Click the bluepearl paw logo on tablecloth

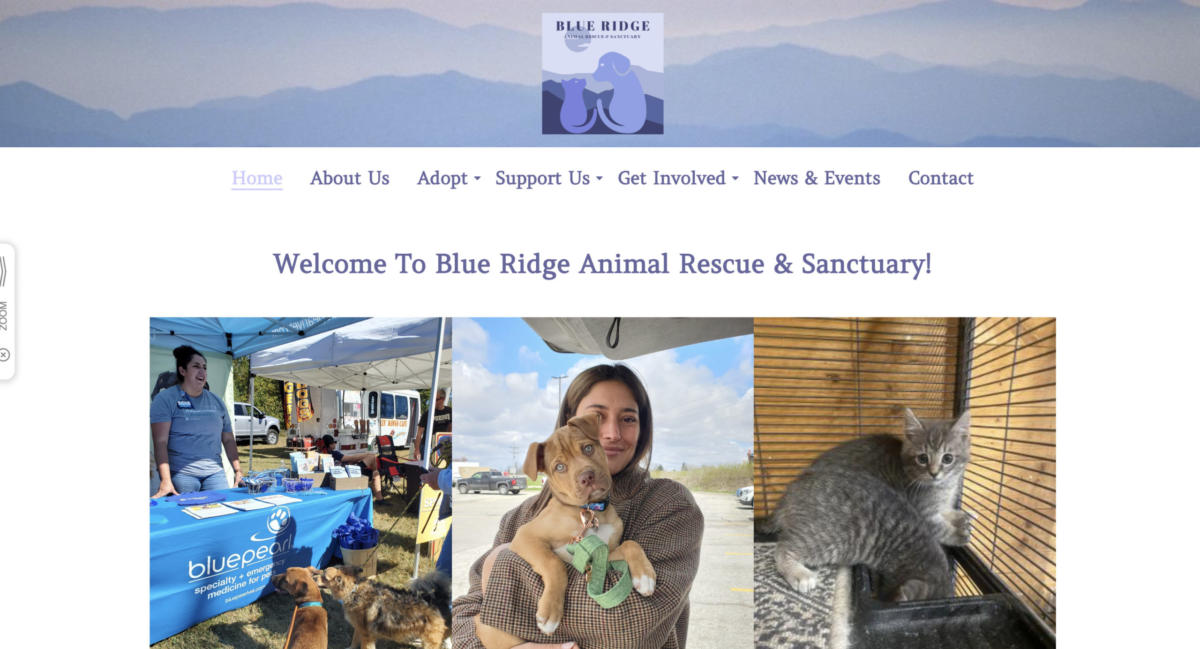click(279, 521)
